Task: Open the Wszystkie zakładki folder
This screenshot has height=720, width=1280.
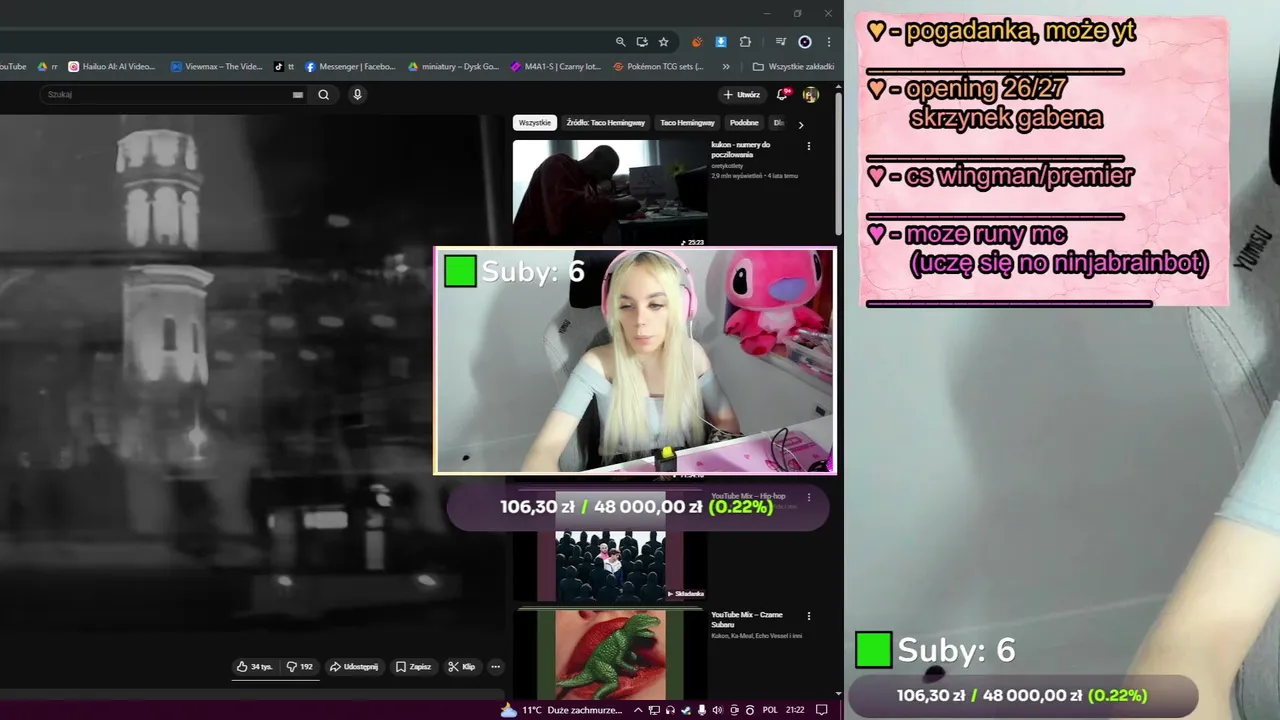Action: coord(793,67)
